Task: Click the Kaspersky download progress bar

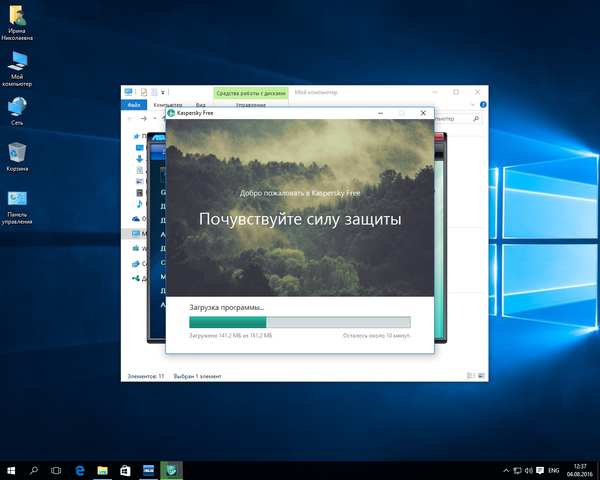Action: pos(300,322)
